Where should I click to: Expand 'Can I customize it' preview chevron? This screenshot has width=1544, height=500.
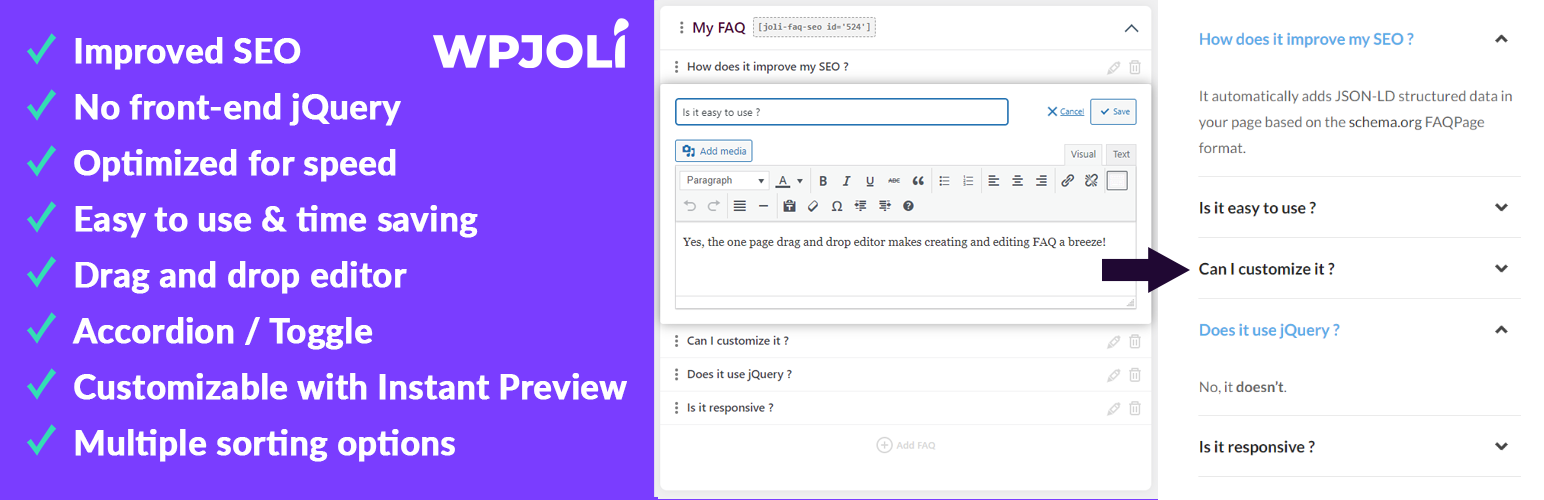1500,269
